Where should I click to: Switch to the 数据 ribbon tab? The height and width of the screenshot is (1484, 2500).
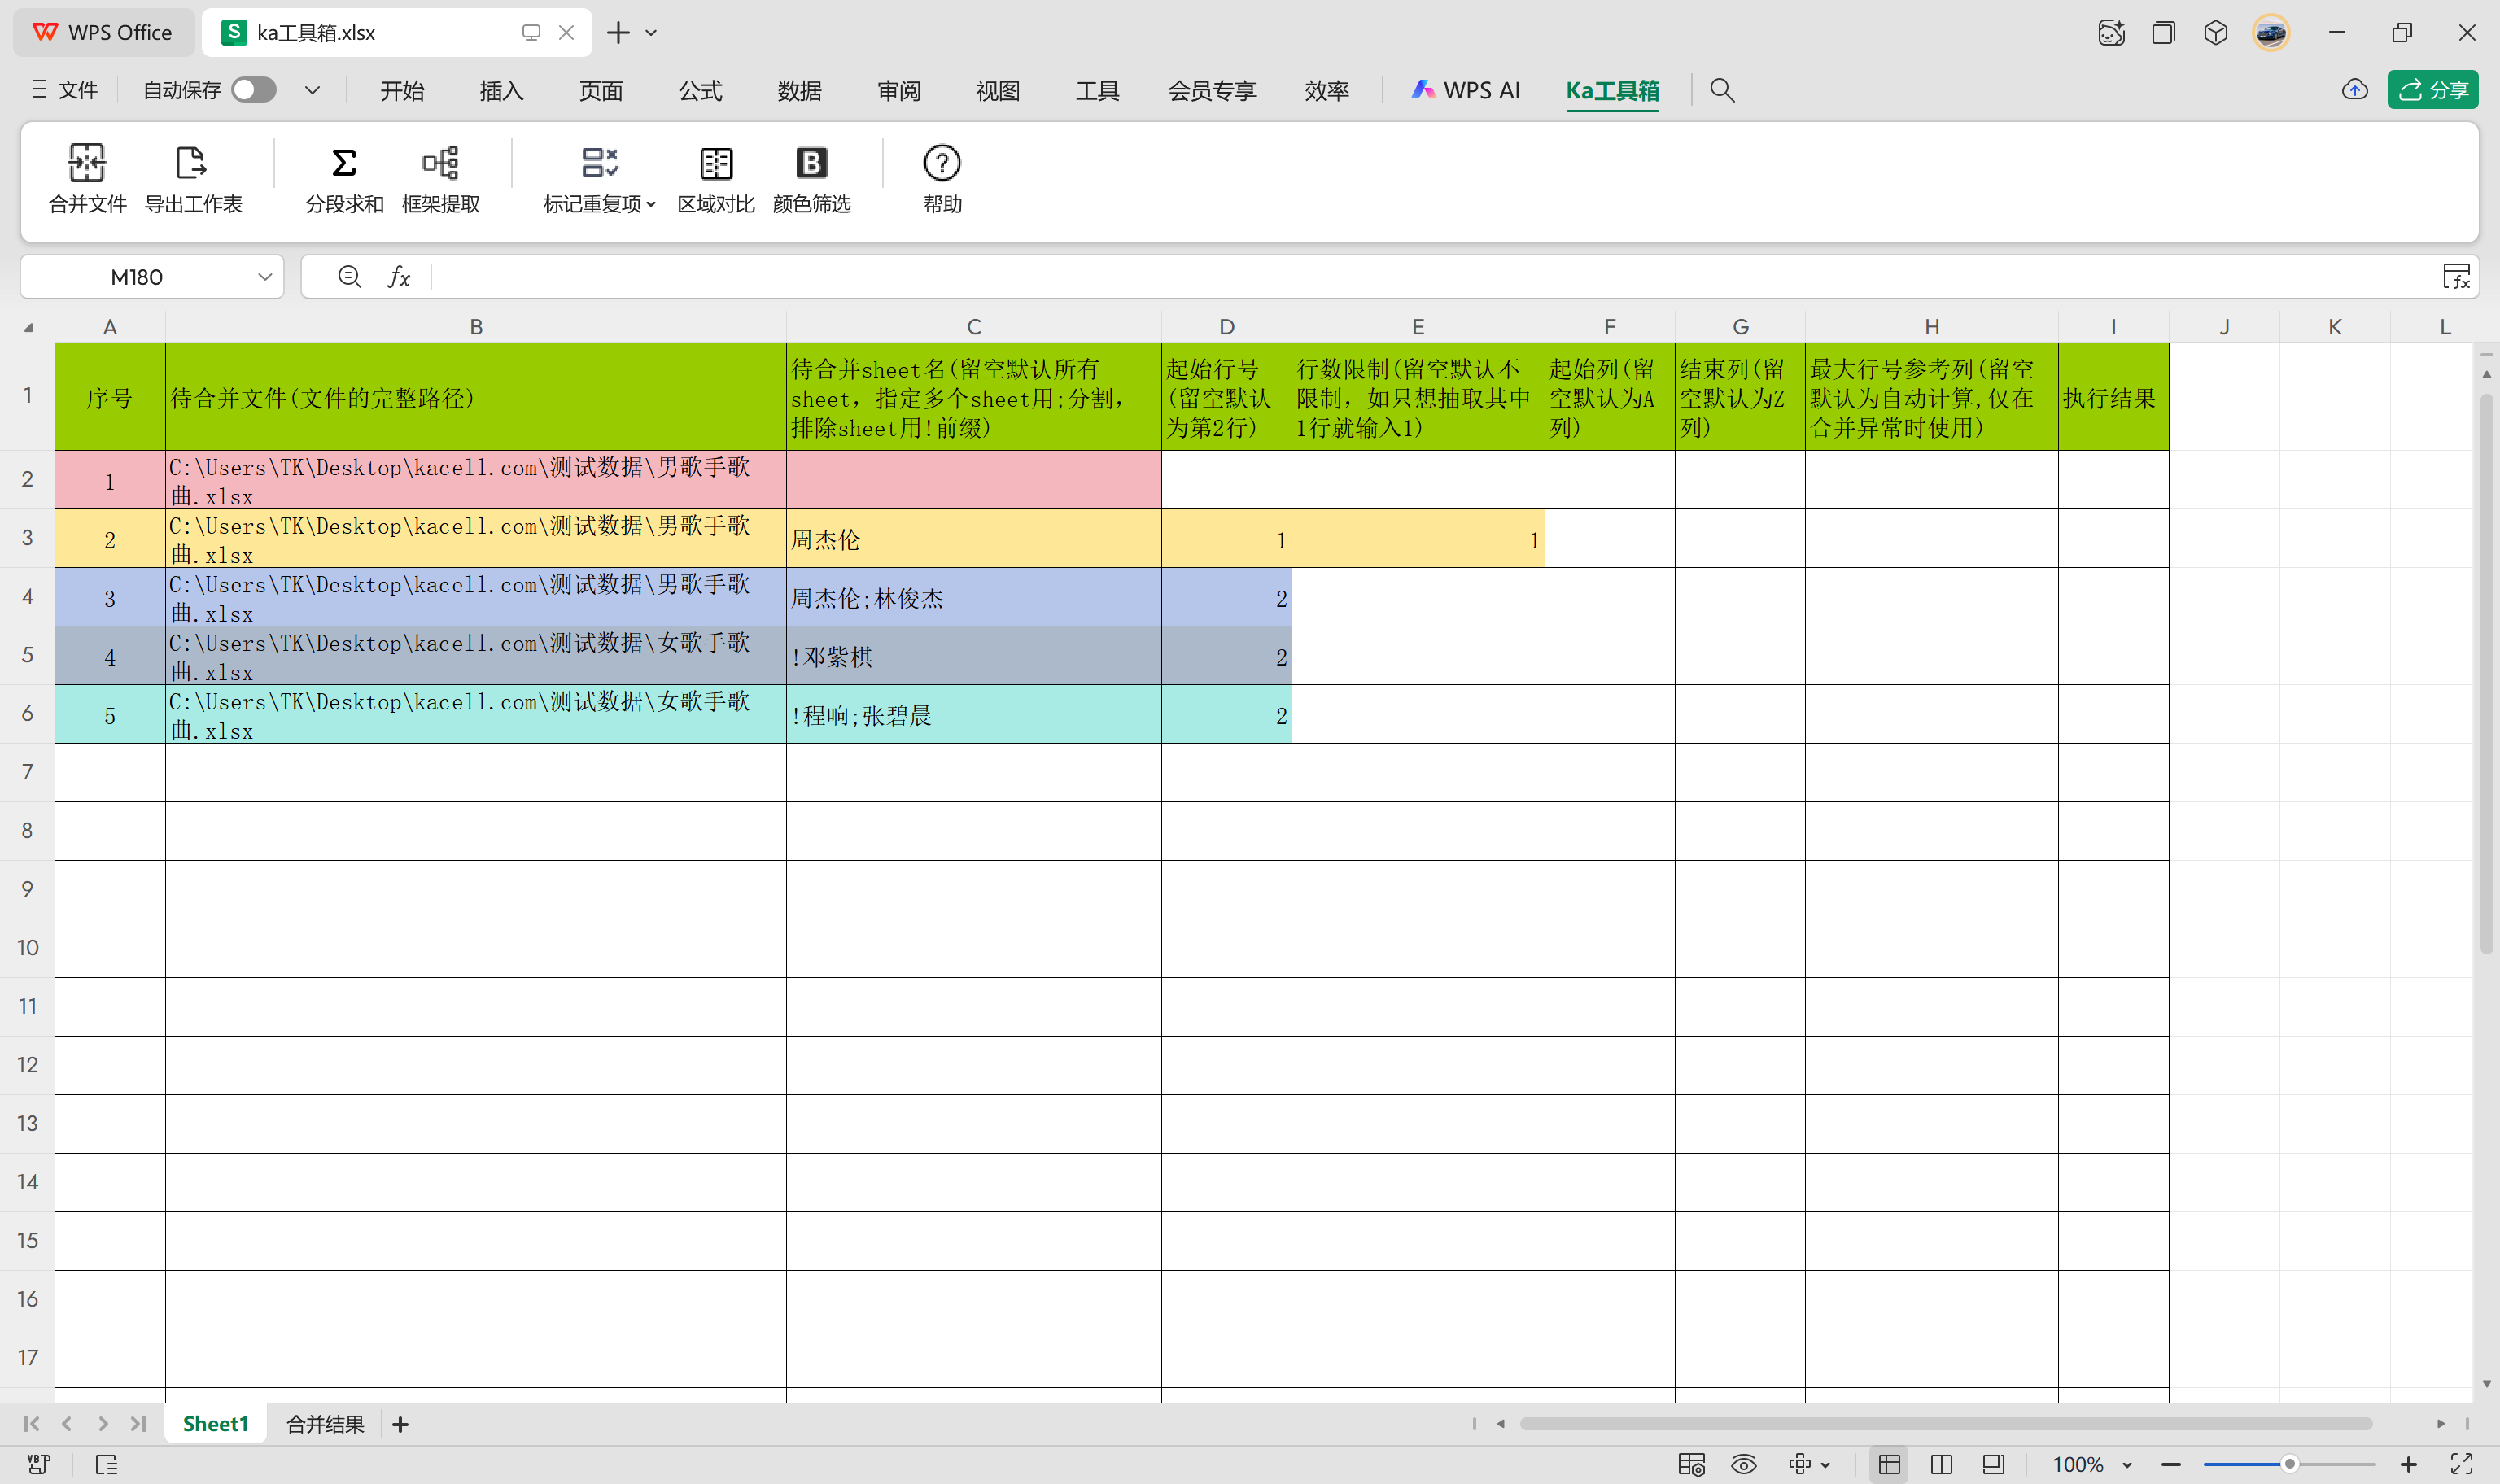point(799,91)
